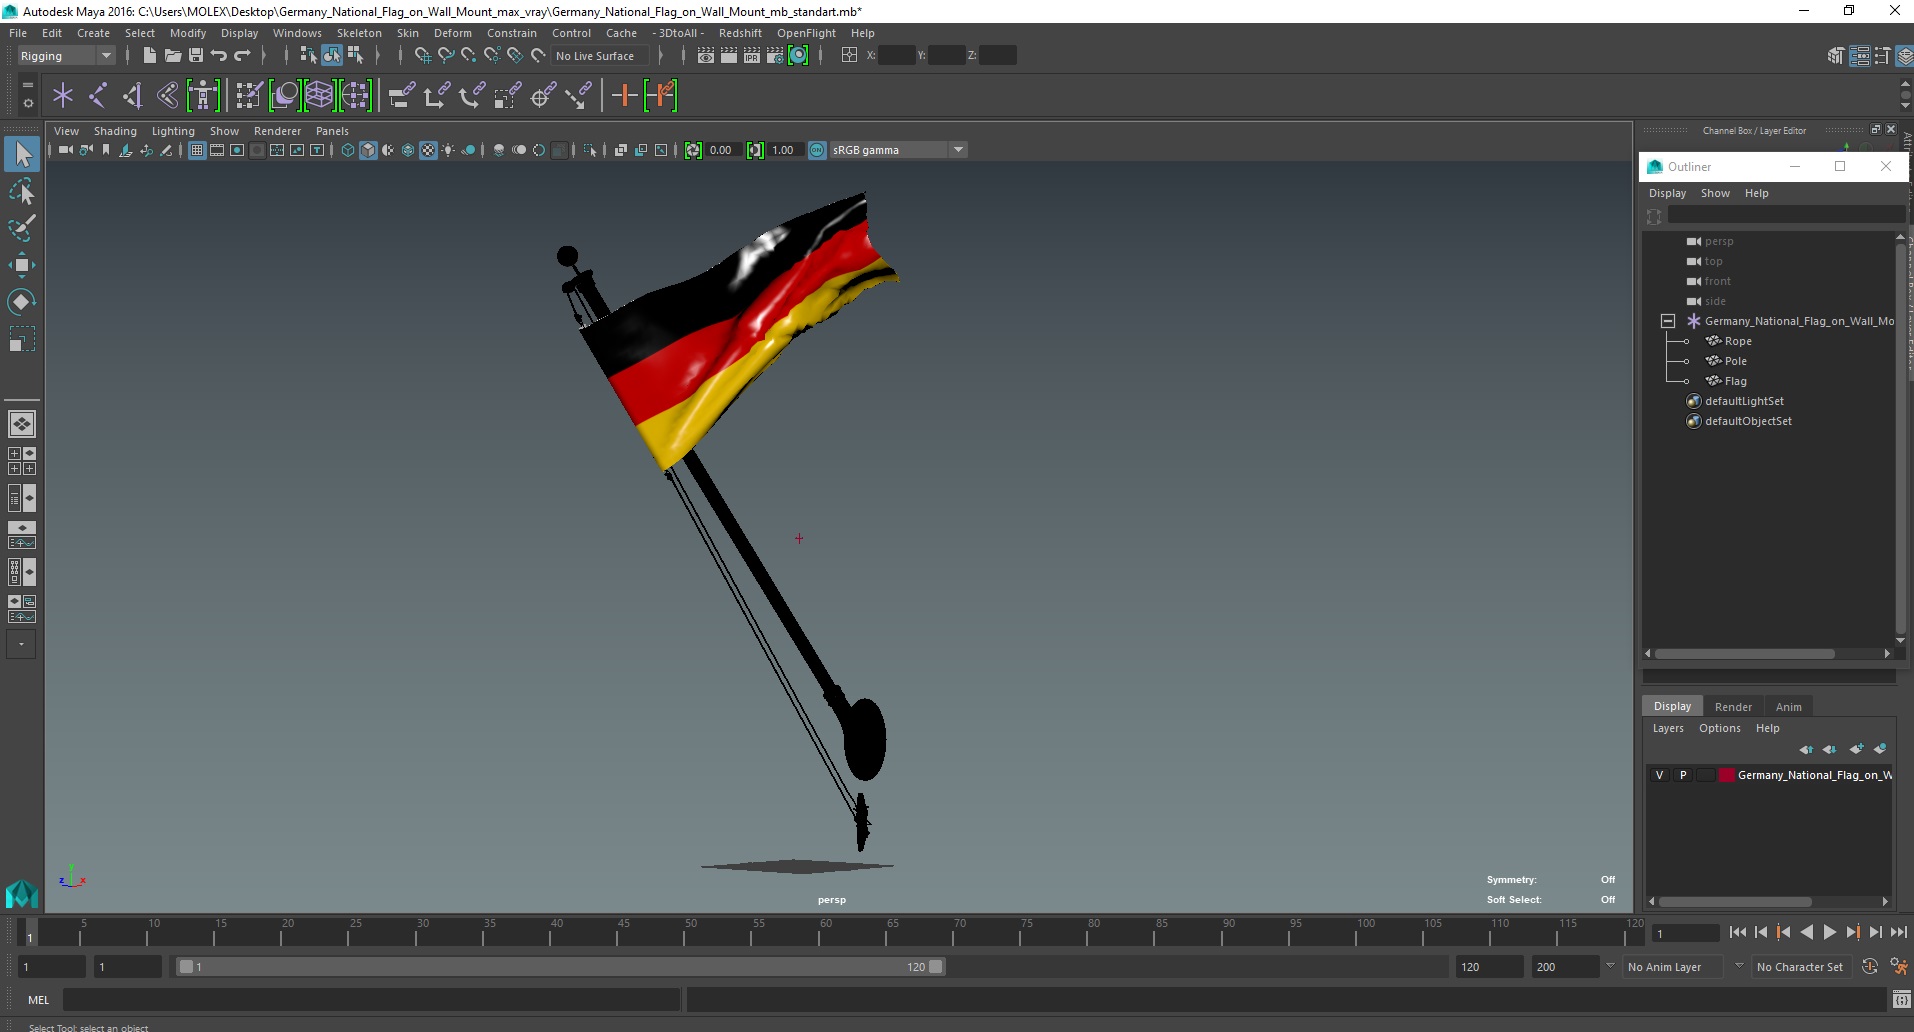1914x1032 pixels.
Task: Open the Script Editor icon at bottom right
Action: click(1902, 999)
